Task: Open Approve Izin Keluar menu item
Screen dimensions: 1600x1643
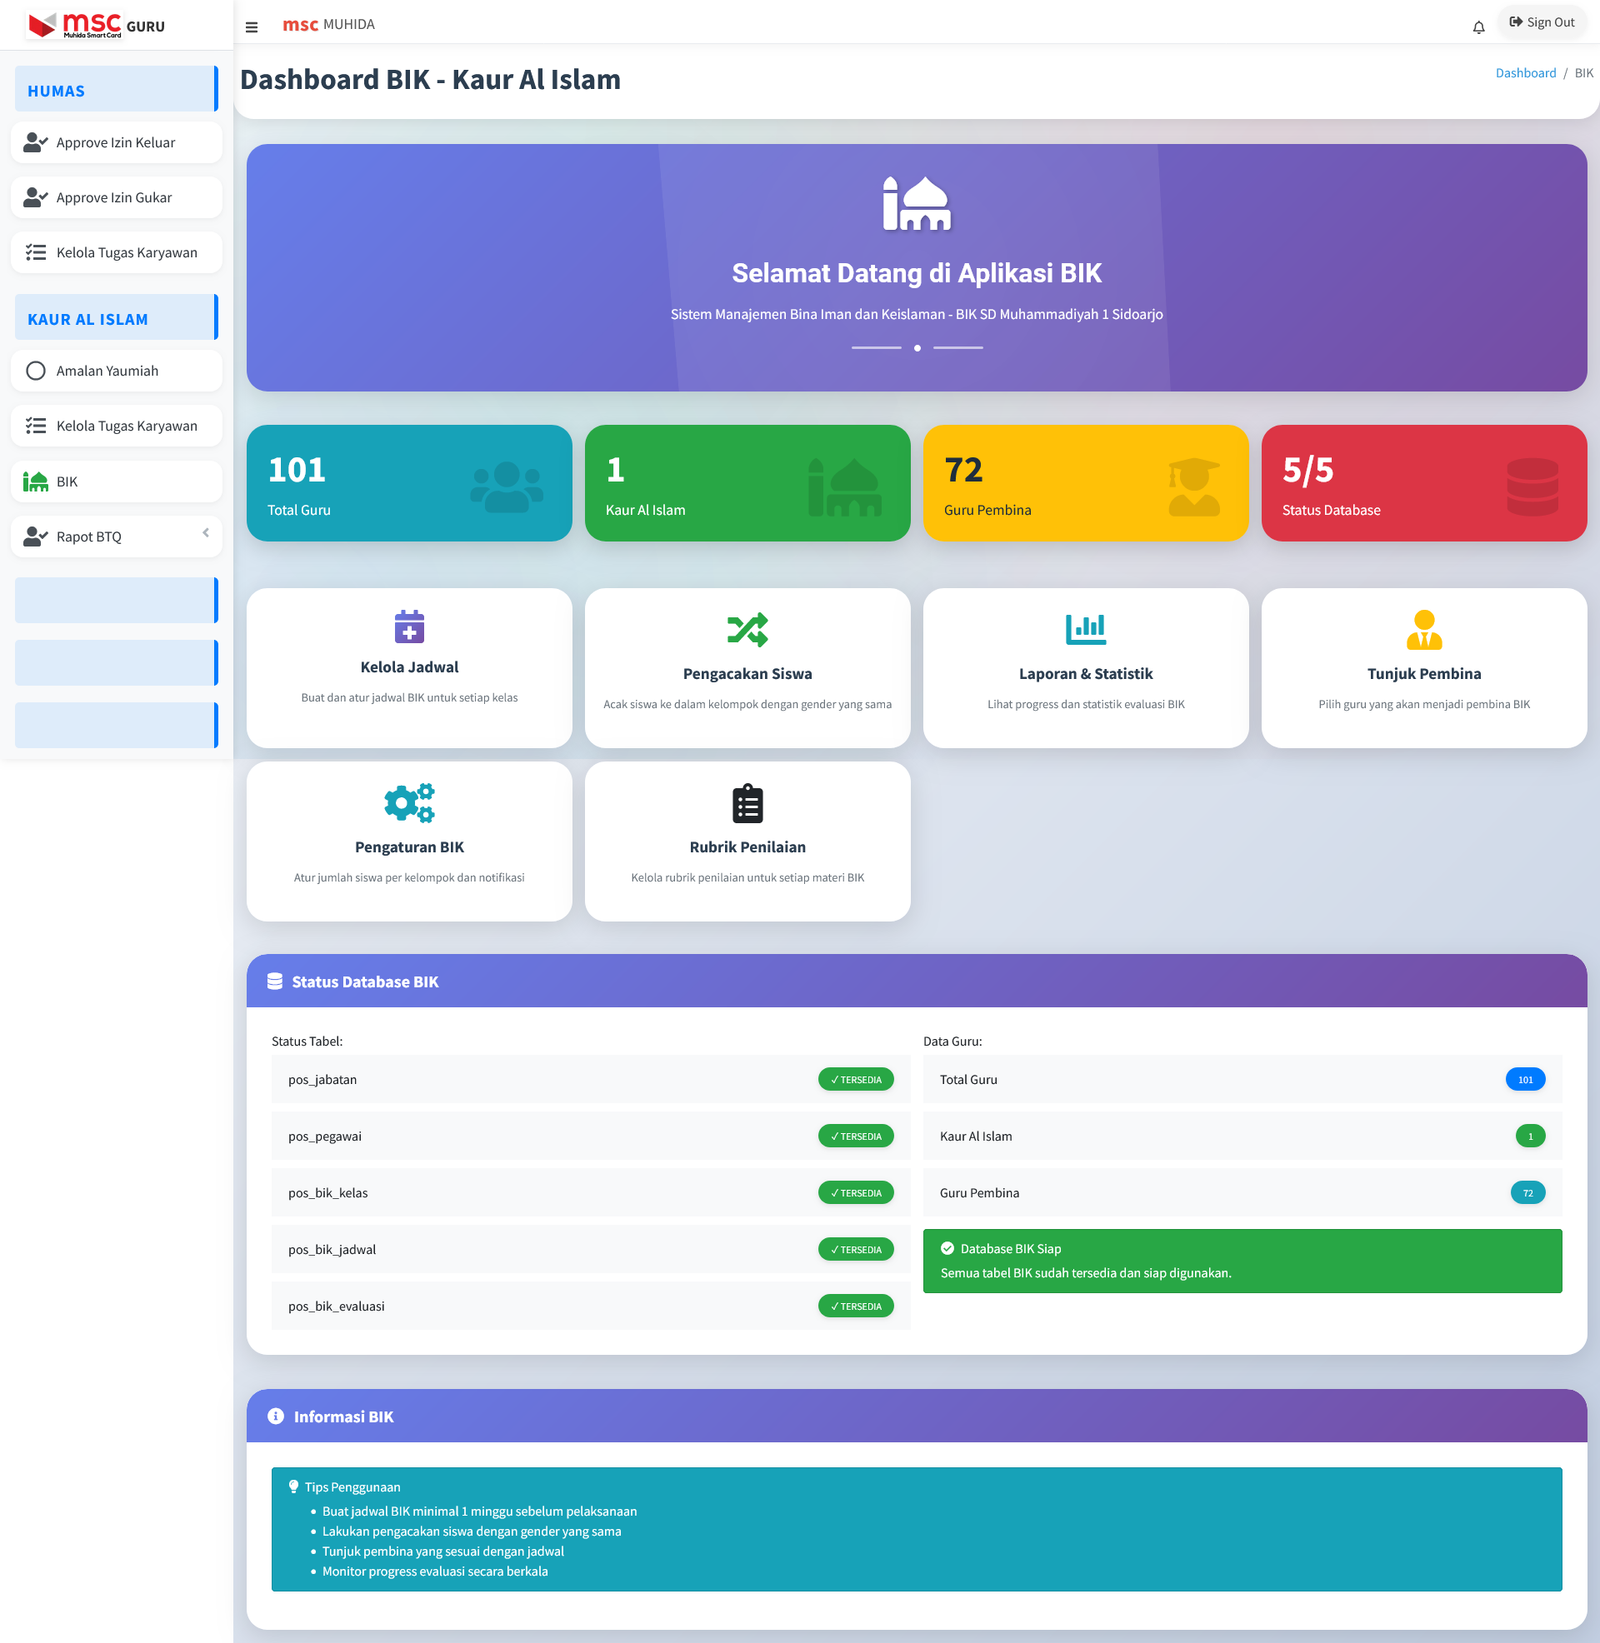Action: pyautogui.click(x=116, y=143)
